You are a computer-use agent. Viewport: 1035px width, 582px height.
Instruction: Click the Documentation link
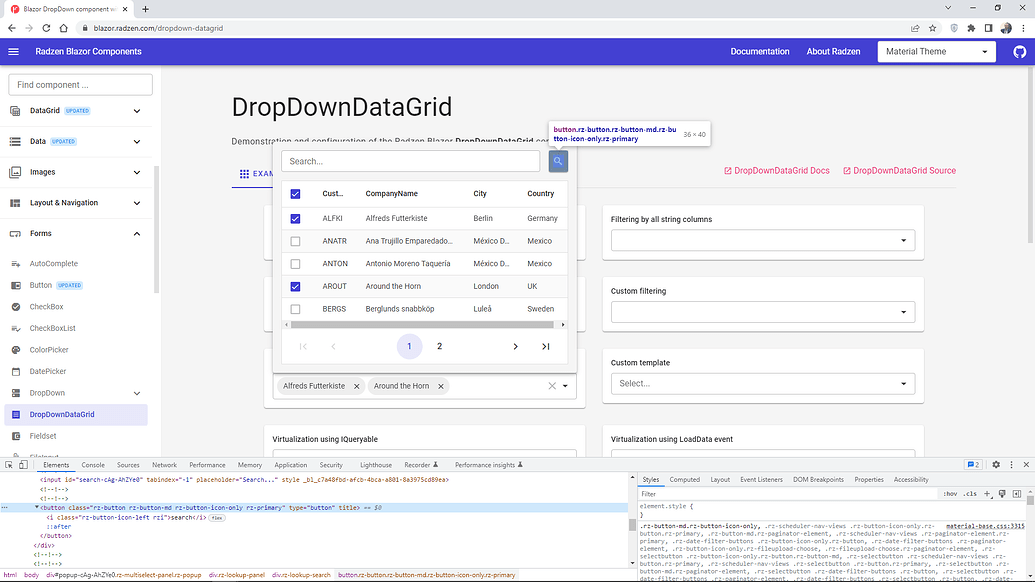(x=760, y=51)
